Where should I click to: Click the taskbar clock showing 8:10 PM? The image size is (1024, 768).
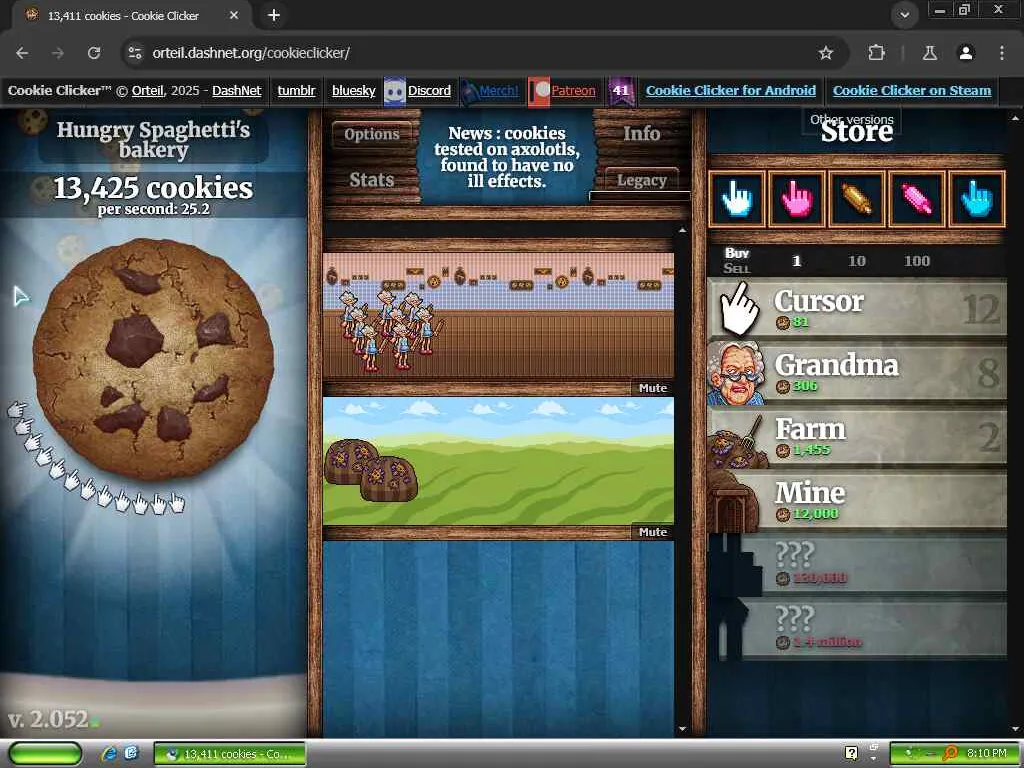click(986, 754)
